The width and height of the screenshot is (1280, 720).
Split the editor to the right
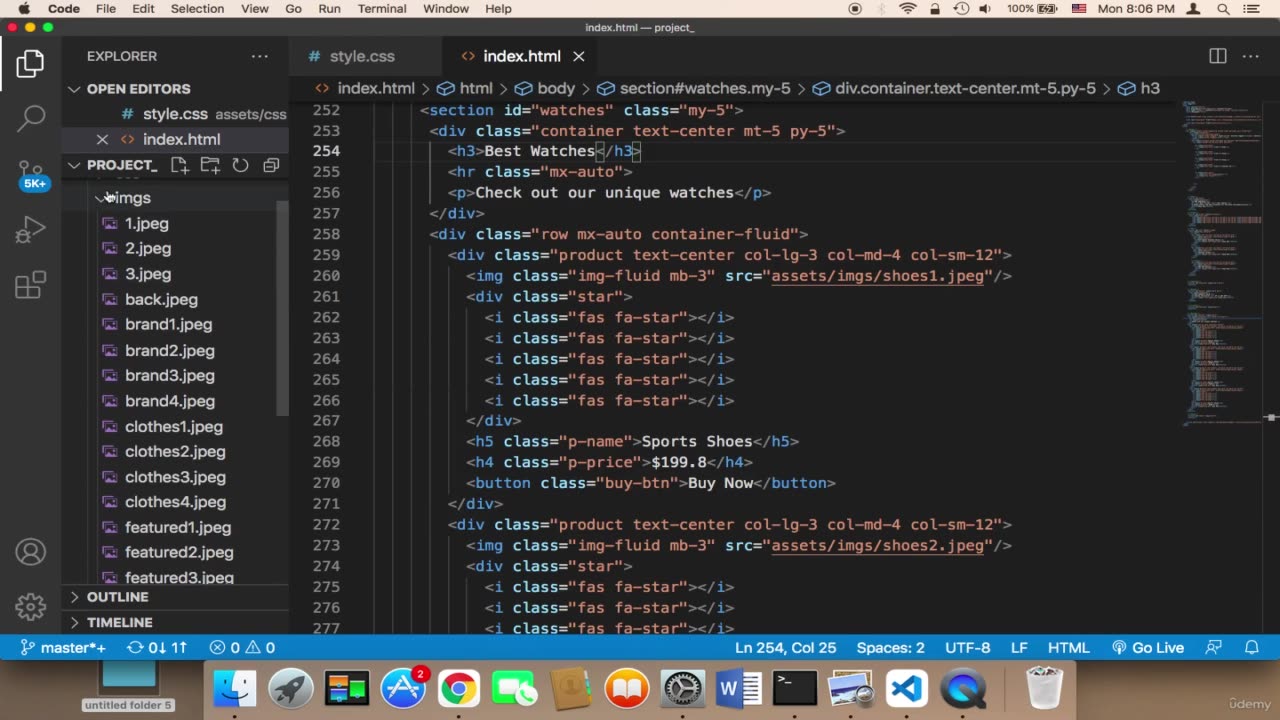click(1218, 56)
